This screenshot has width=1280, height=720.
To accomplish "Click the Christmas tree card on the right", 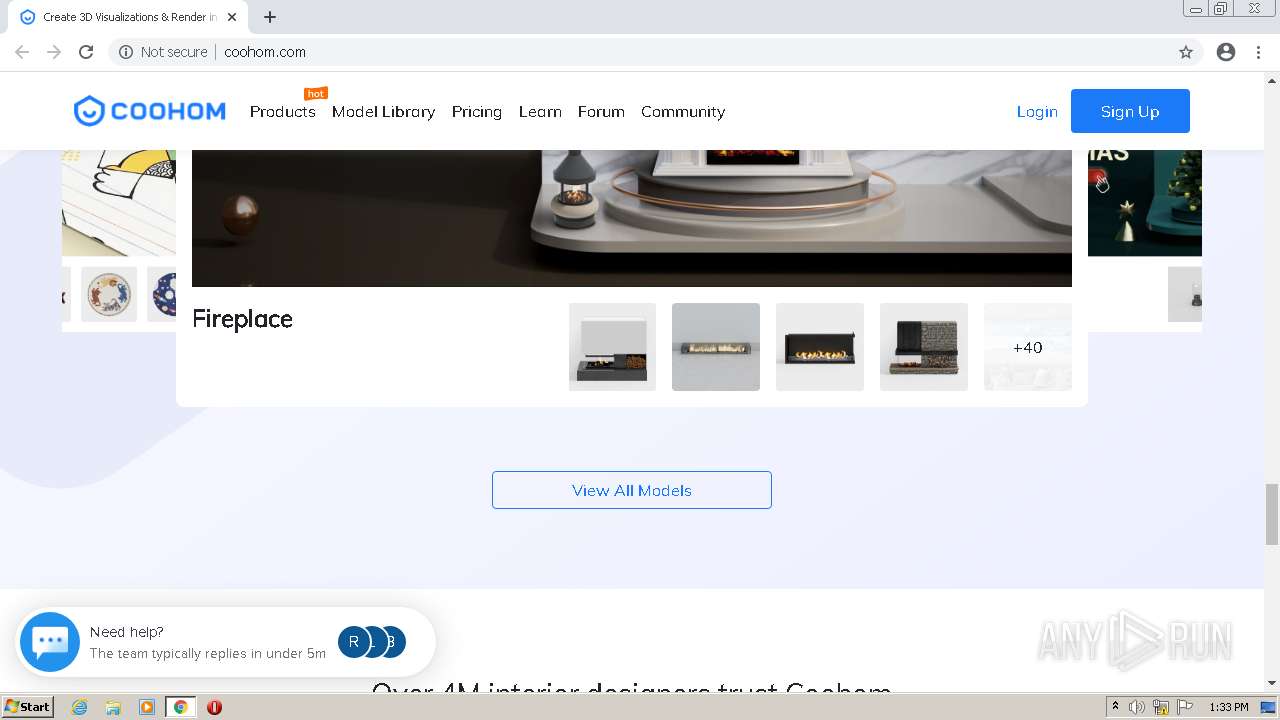I will tap(1145, 203).
